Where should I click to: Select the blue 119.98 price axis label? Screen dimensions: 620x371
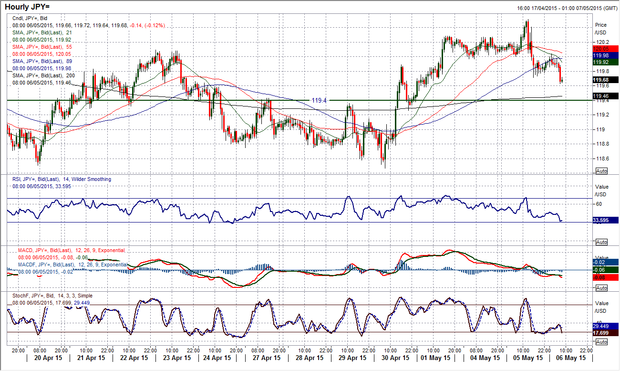[x=605, y=56]
